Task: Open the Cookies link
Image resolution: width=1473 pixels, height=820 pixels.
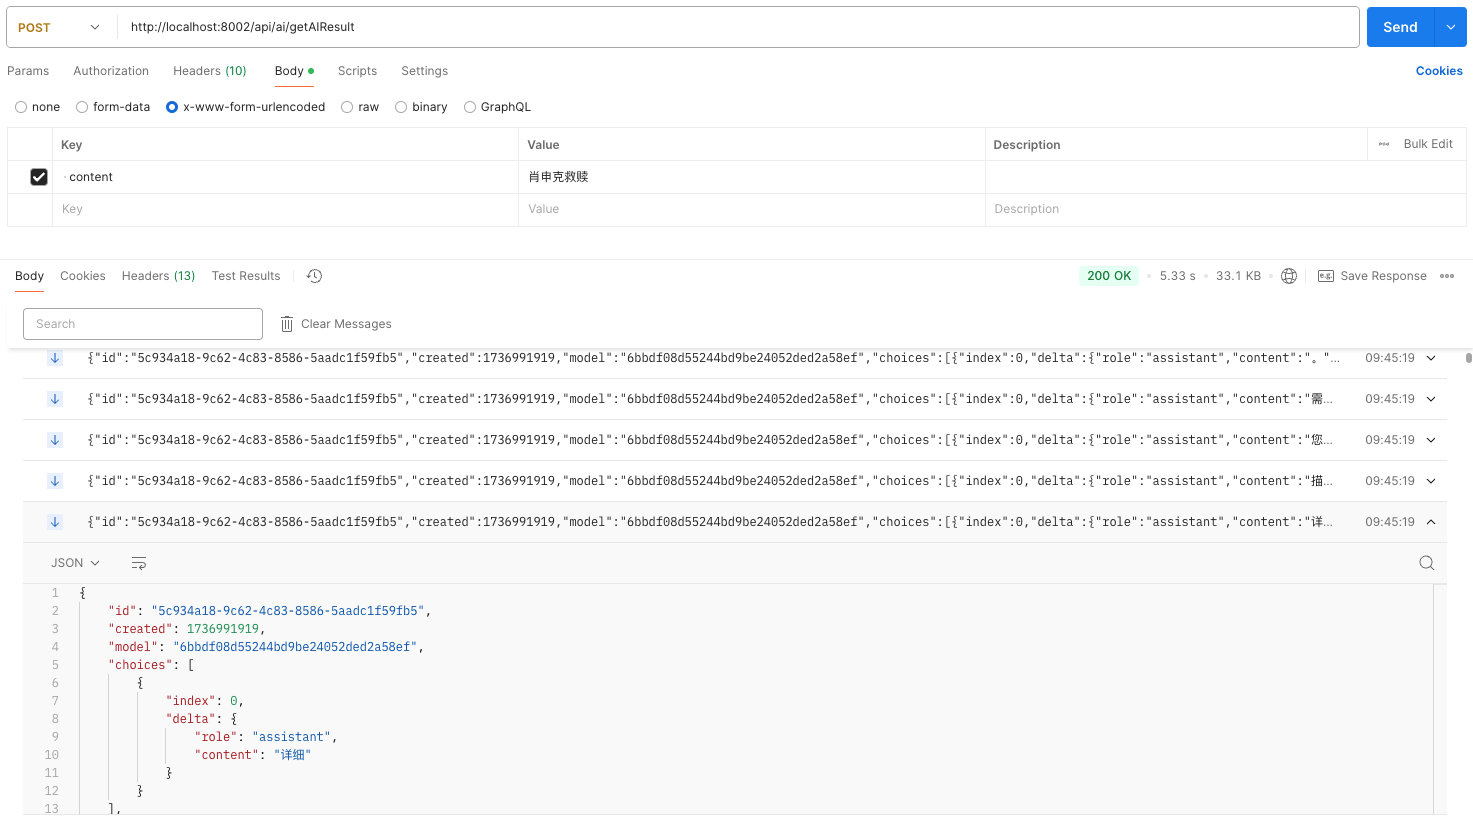Action: 1439,71
